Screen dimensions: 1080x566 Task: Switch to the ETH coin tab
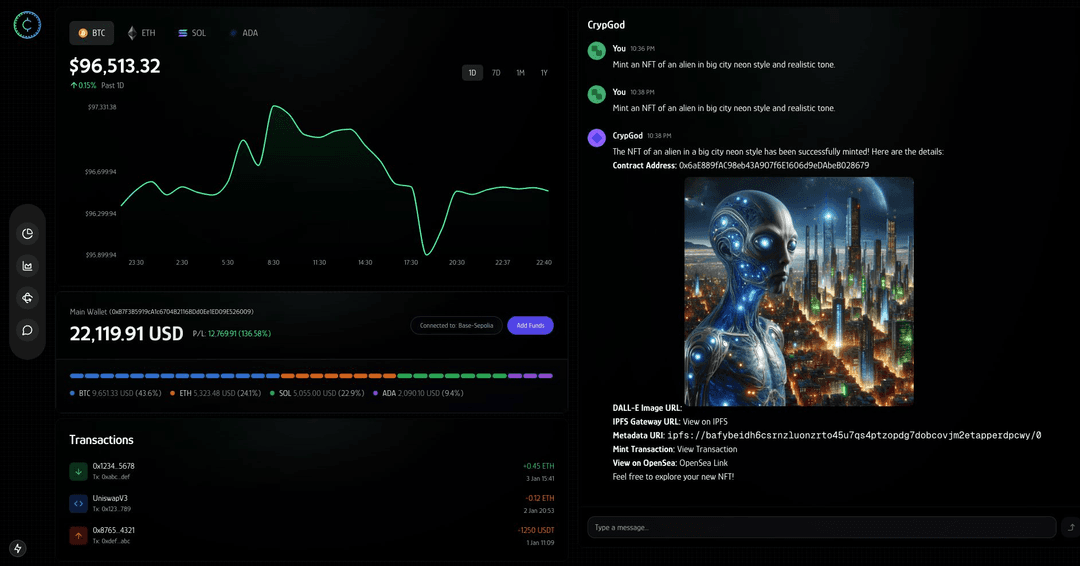(x=141, y=33)
